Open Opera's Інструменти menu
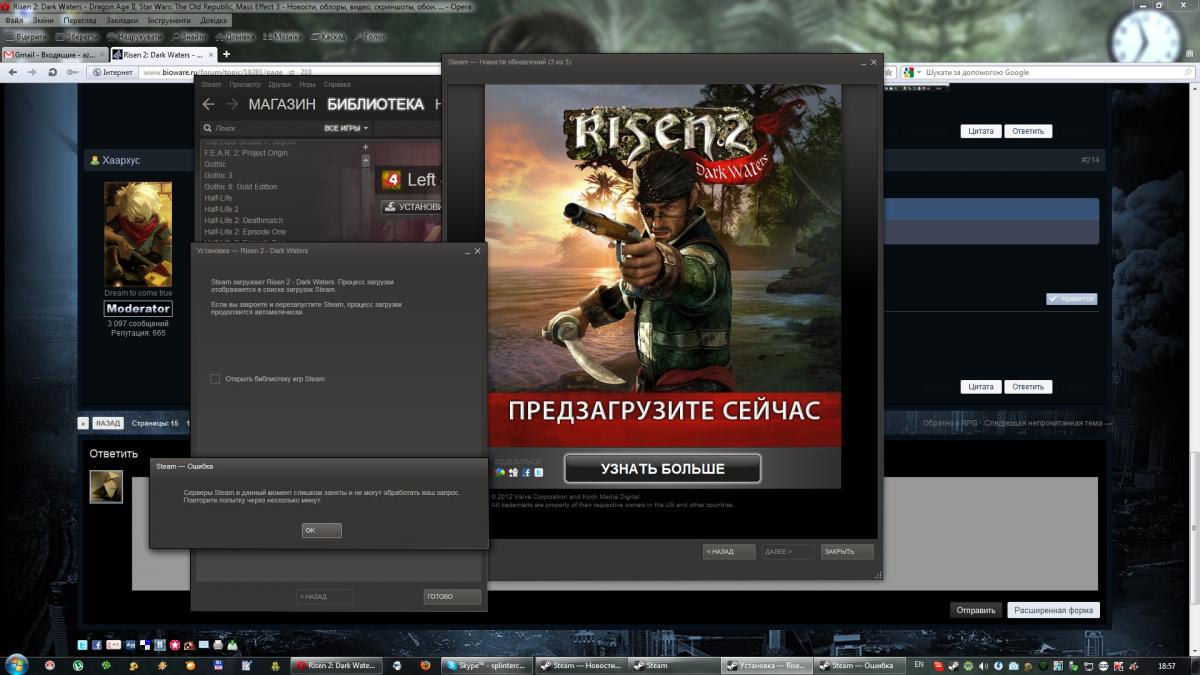1200x675 pixels. pyautogui.click(x=169, y=20)
